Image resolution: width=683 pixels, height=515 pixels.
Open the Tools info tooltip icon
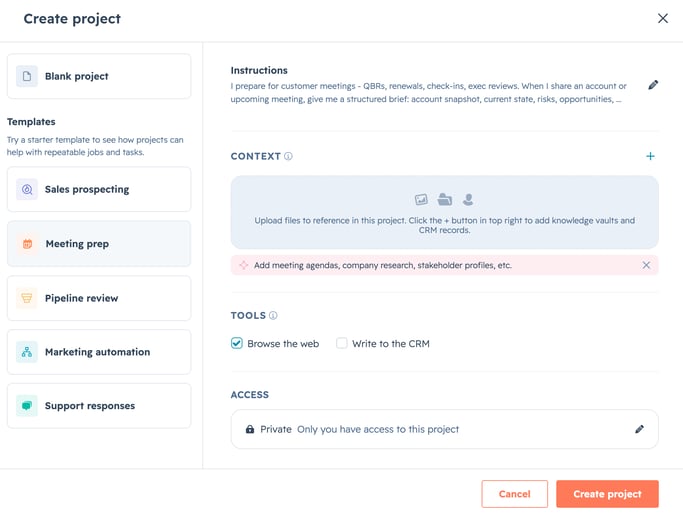point(273,315)
